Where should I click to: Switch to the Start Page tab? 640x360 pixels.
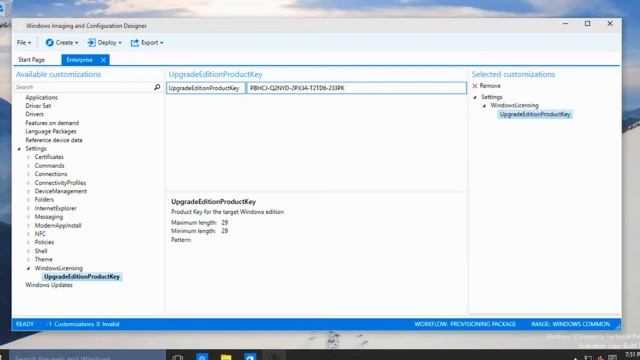(x=31, y=60)
